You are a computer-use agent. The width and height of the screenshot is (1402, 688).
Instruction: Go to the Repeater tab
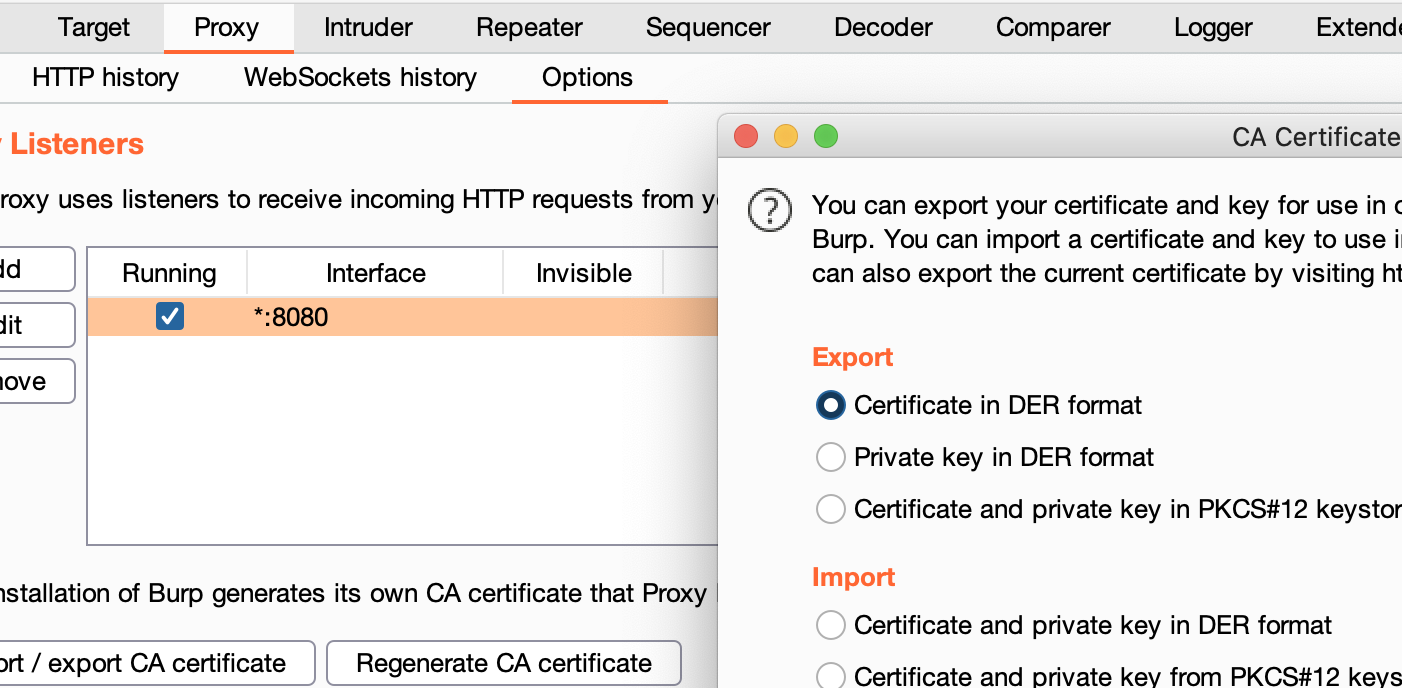tap(529, 27)
